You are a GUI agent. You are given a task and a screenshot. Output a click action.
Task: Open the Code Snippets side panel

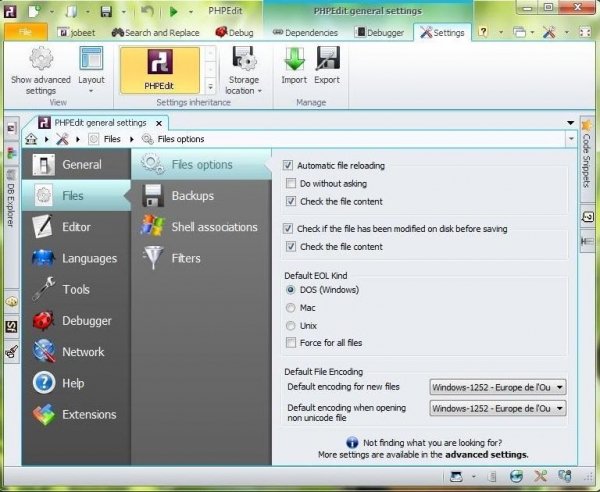point(586,159)
